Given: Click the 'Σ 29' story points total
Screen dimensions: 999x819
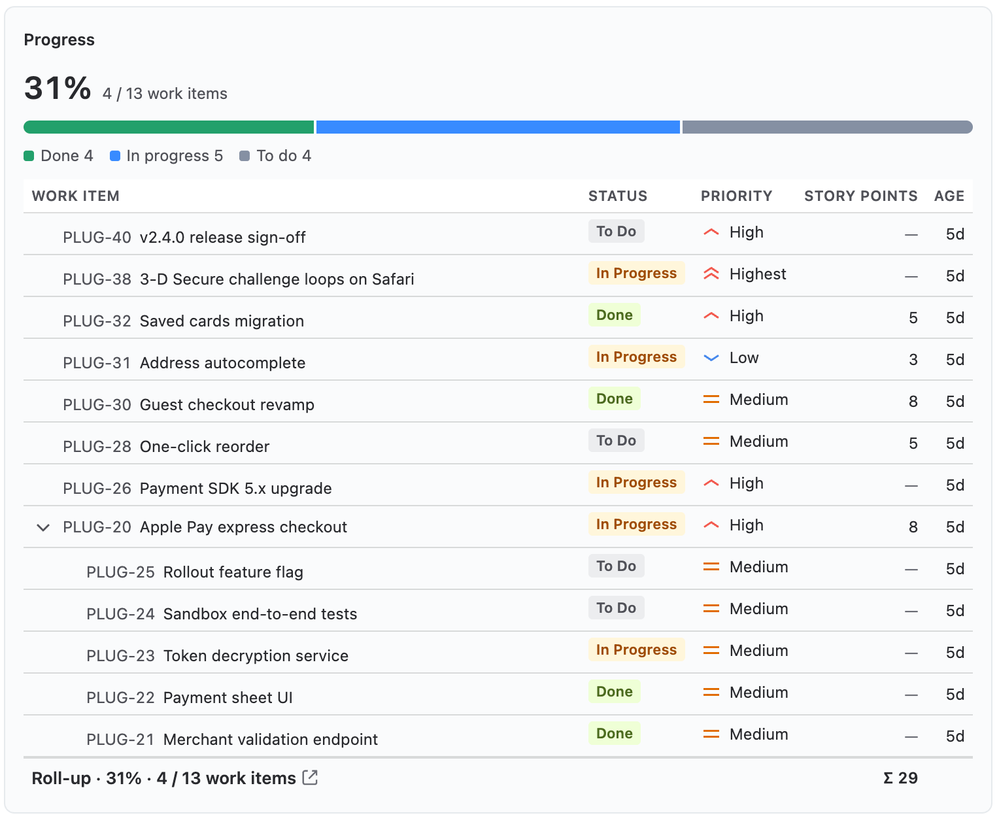Looking at the screenshot, I should point(900,778).
